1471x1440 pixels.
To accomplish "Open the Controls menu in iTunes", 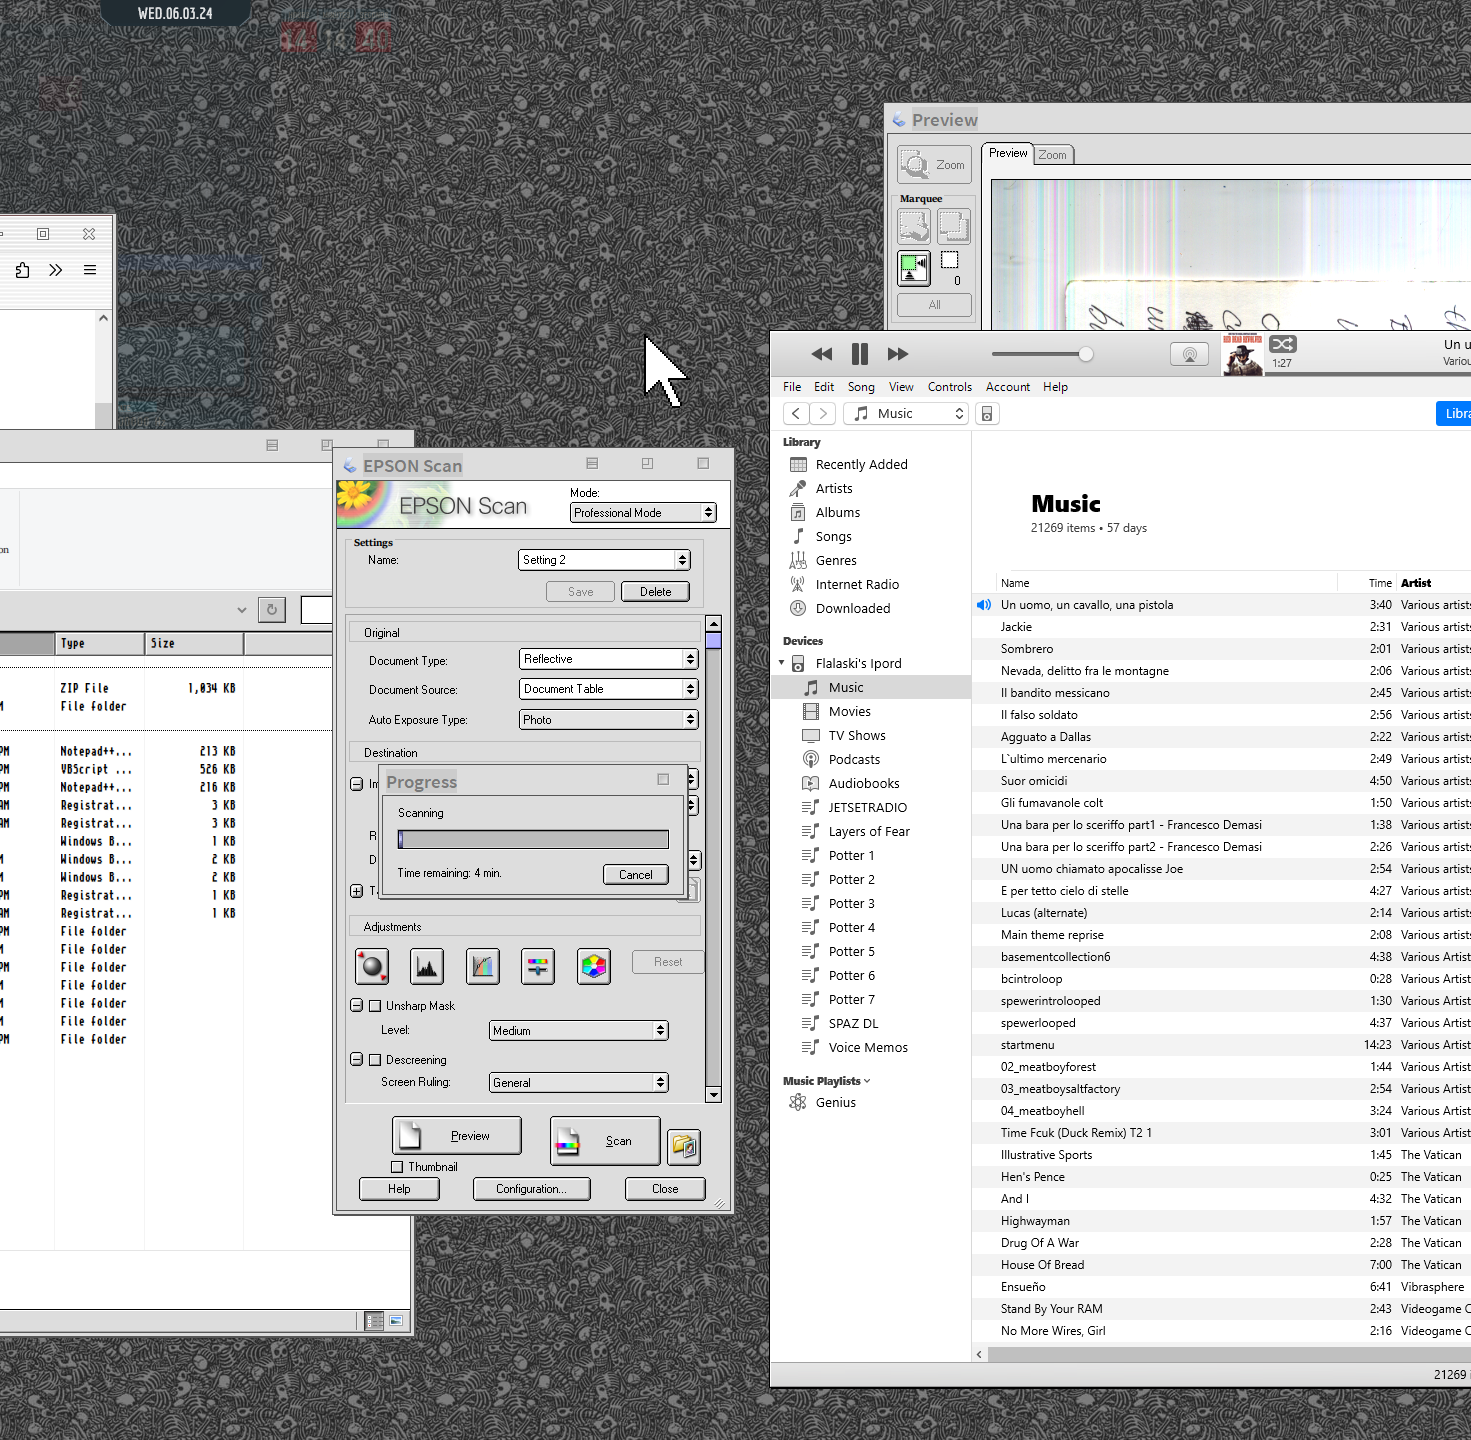I will pyautogui.click(x=950, y=387).
